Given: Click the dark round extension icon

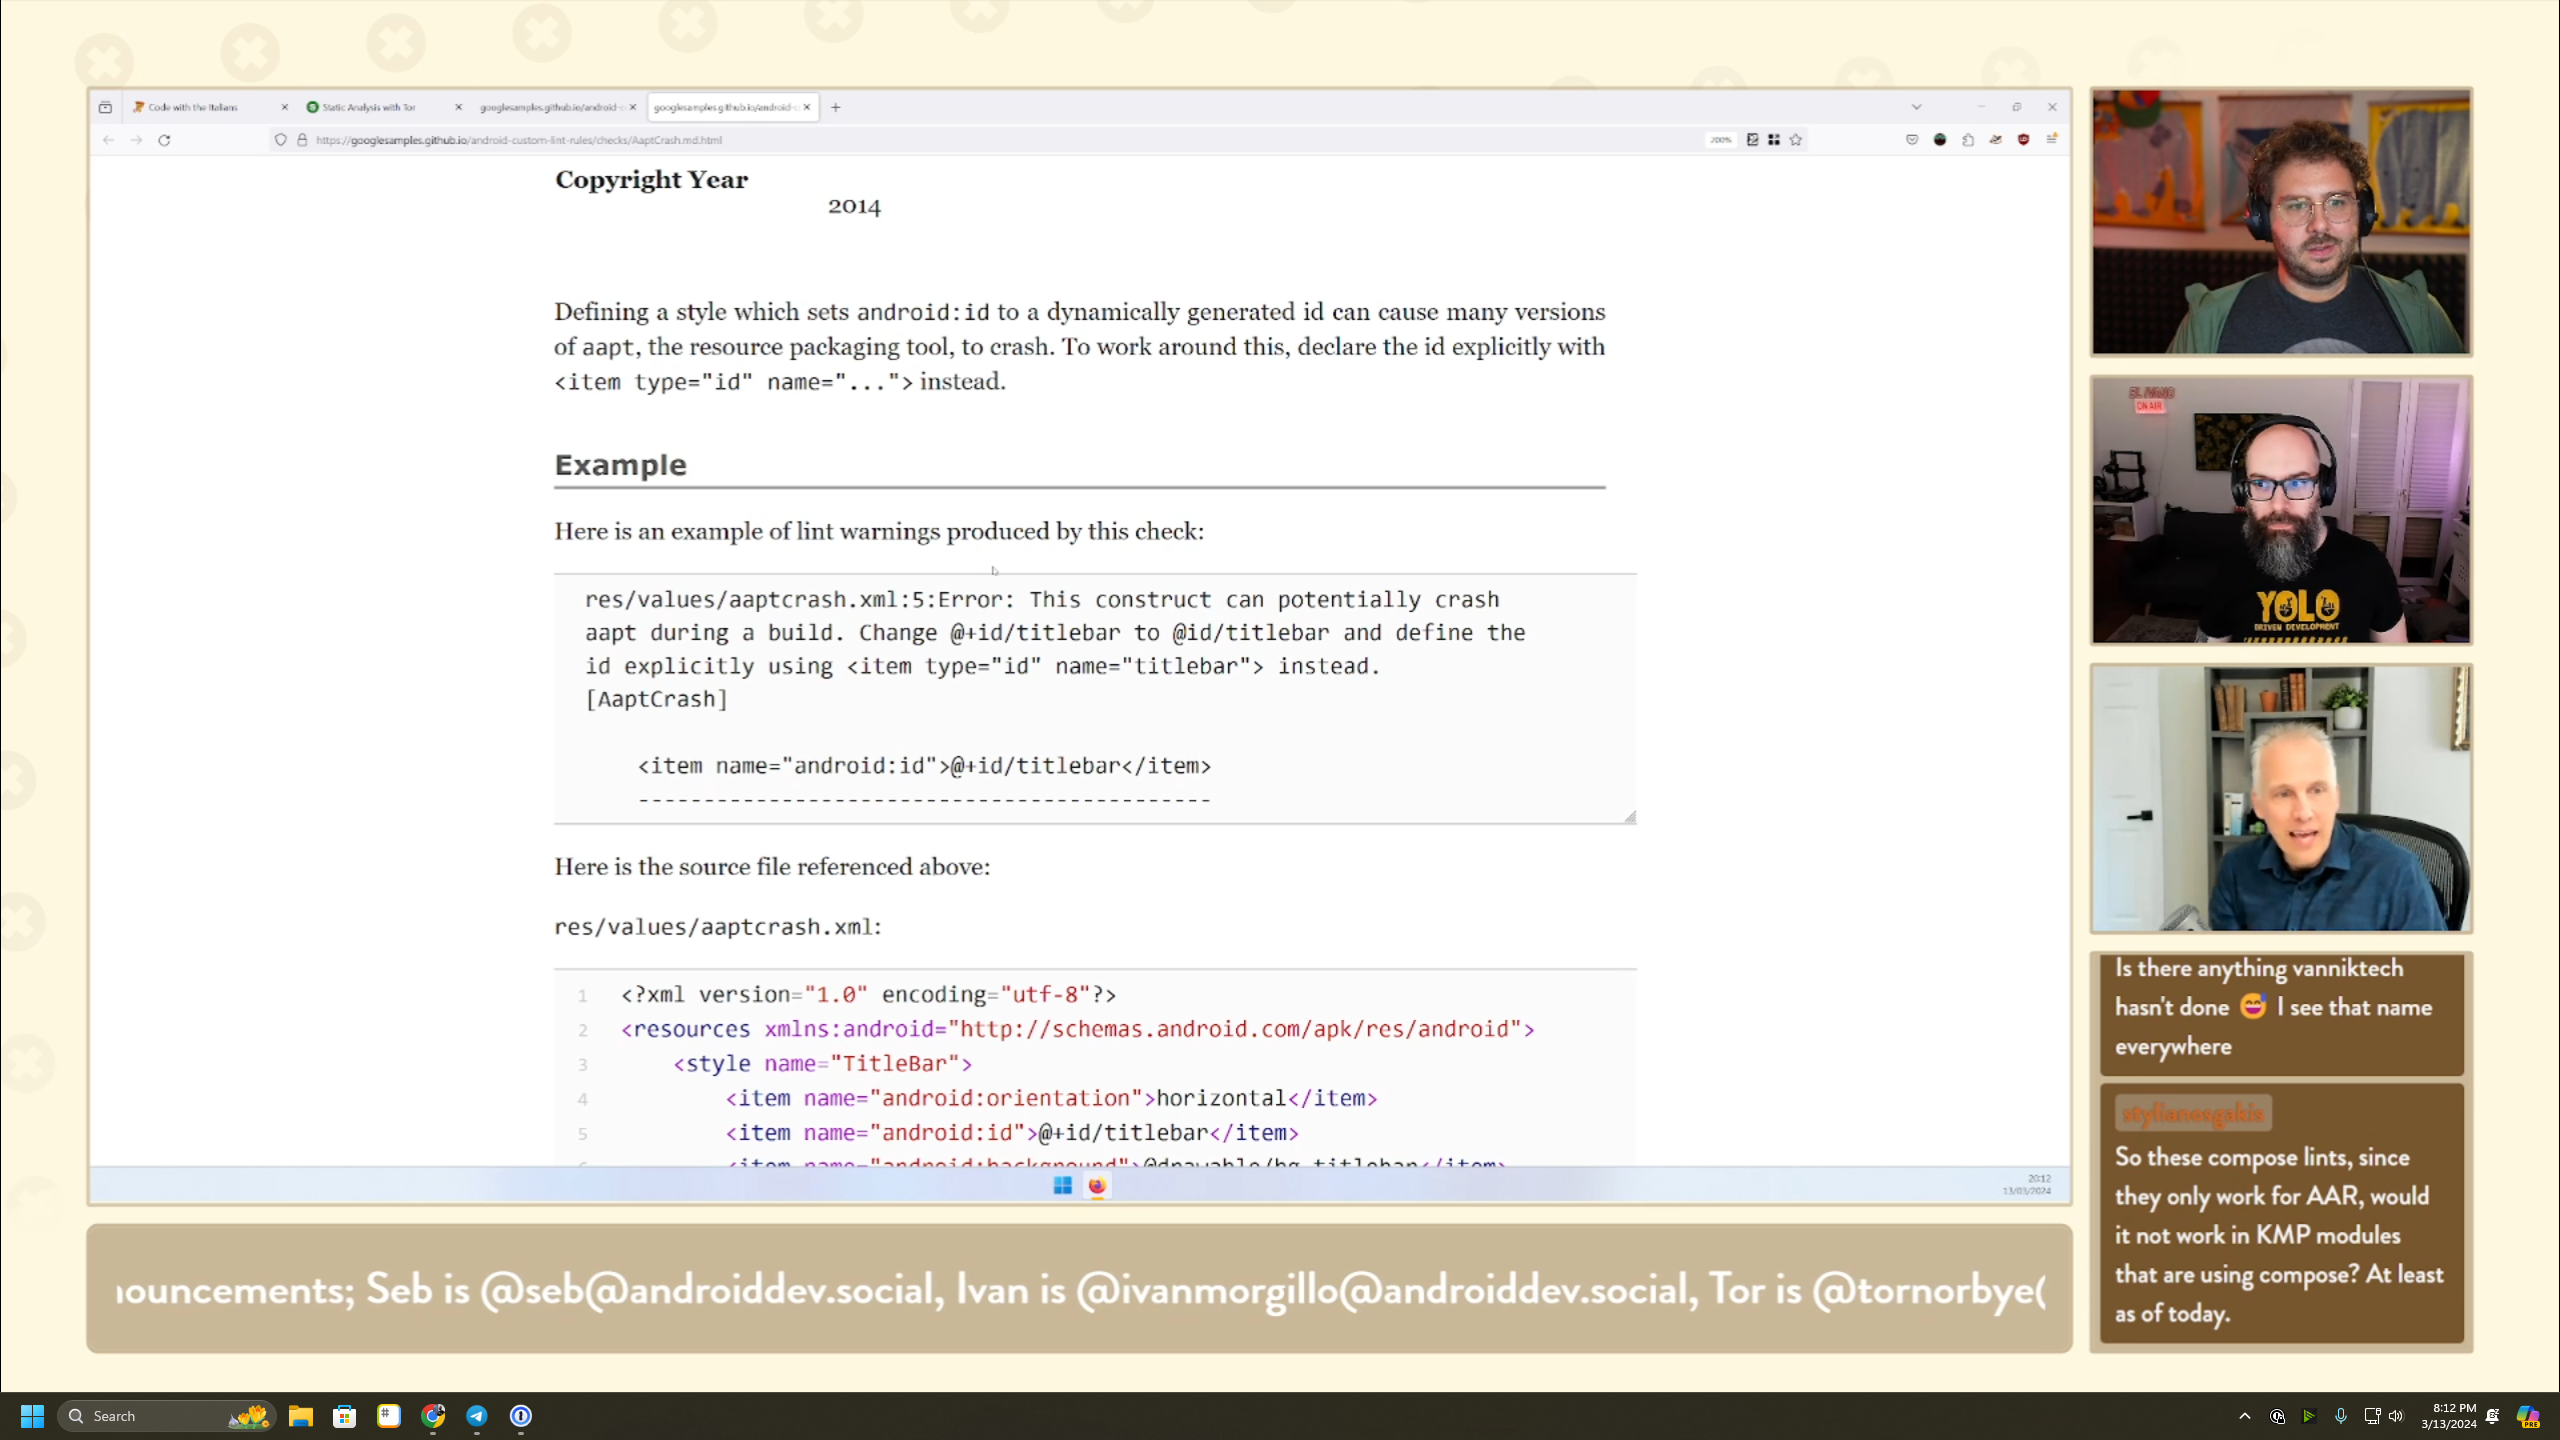Looking at the screenshot, I should pyautogui.click(x=1940, y=140).
